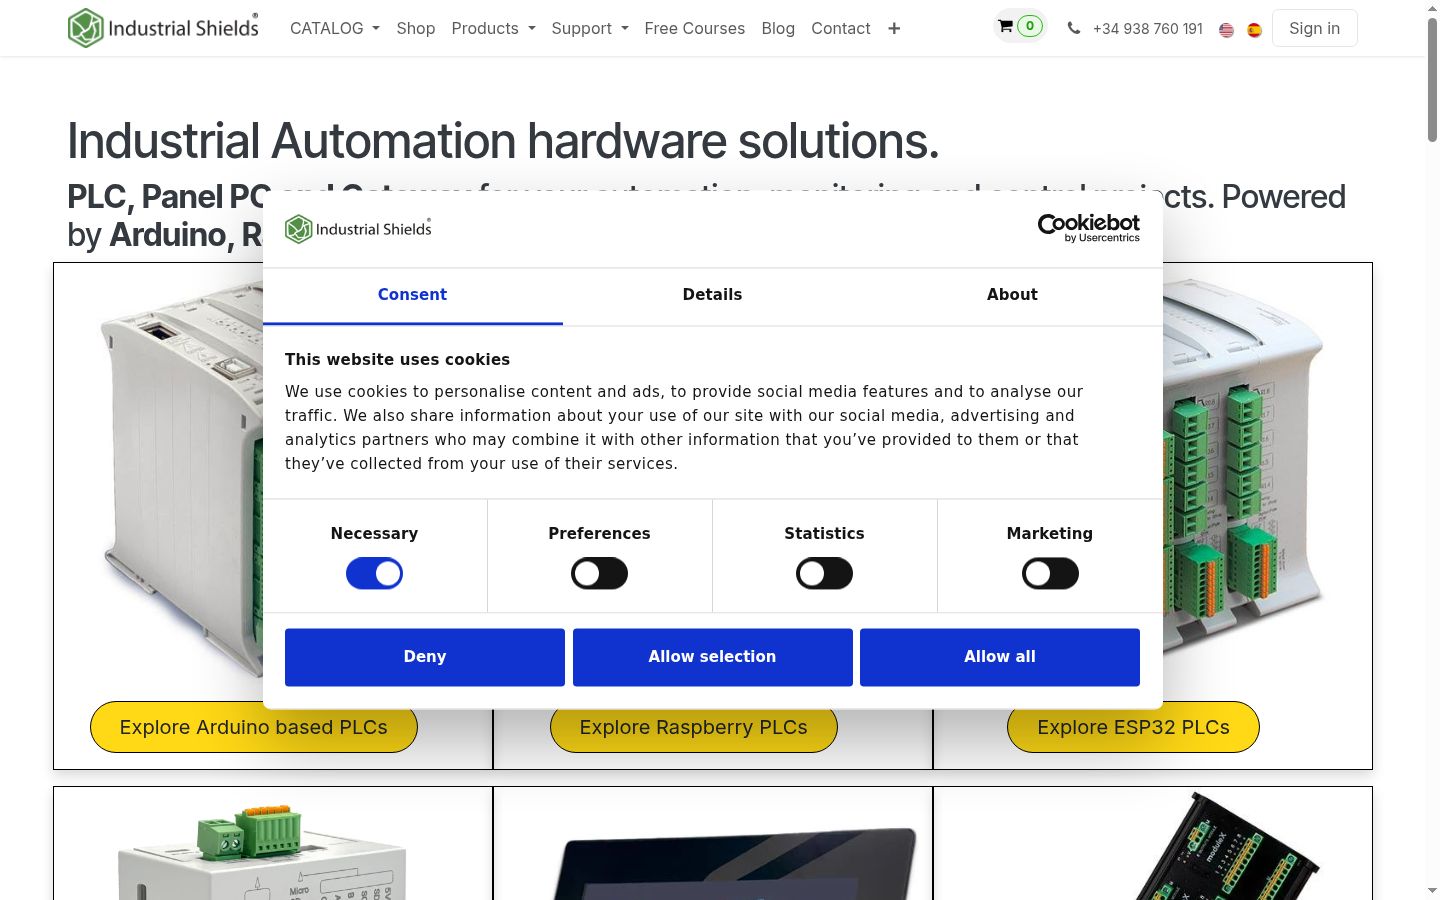The image size is (1440, 900).
Task: Click Explore ESP32 PLCs button
Action: [1133, 727]
